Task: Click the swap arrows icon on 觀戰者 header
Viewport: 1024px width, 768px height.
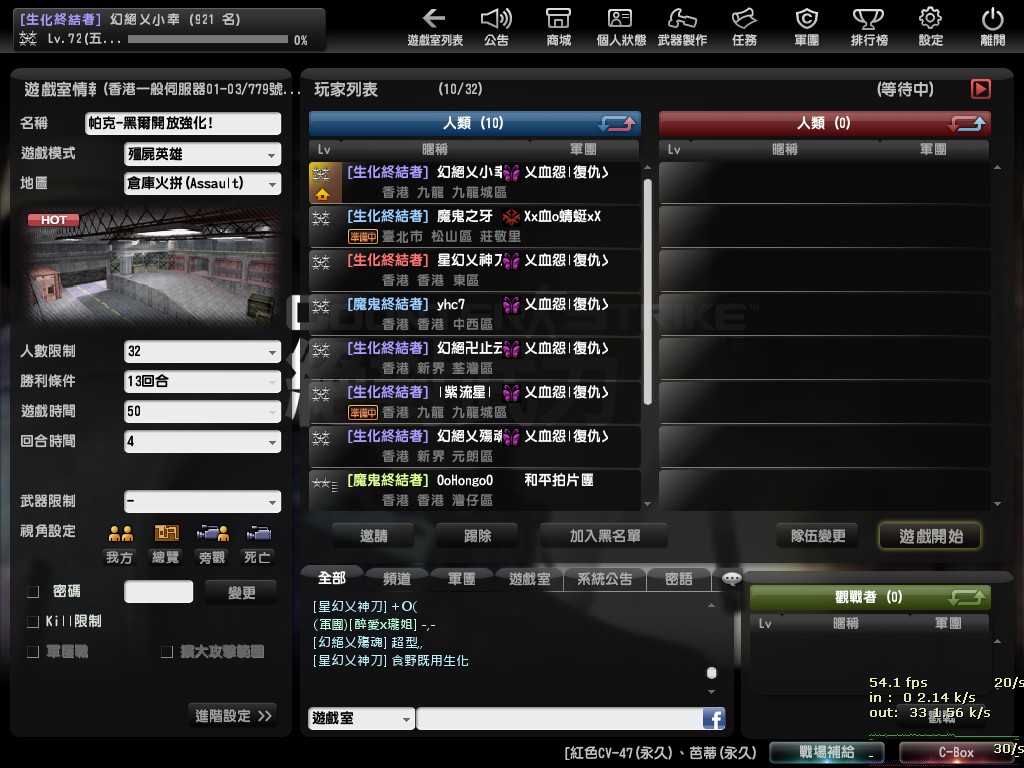Action: pos(967,597)
